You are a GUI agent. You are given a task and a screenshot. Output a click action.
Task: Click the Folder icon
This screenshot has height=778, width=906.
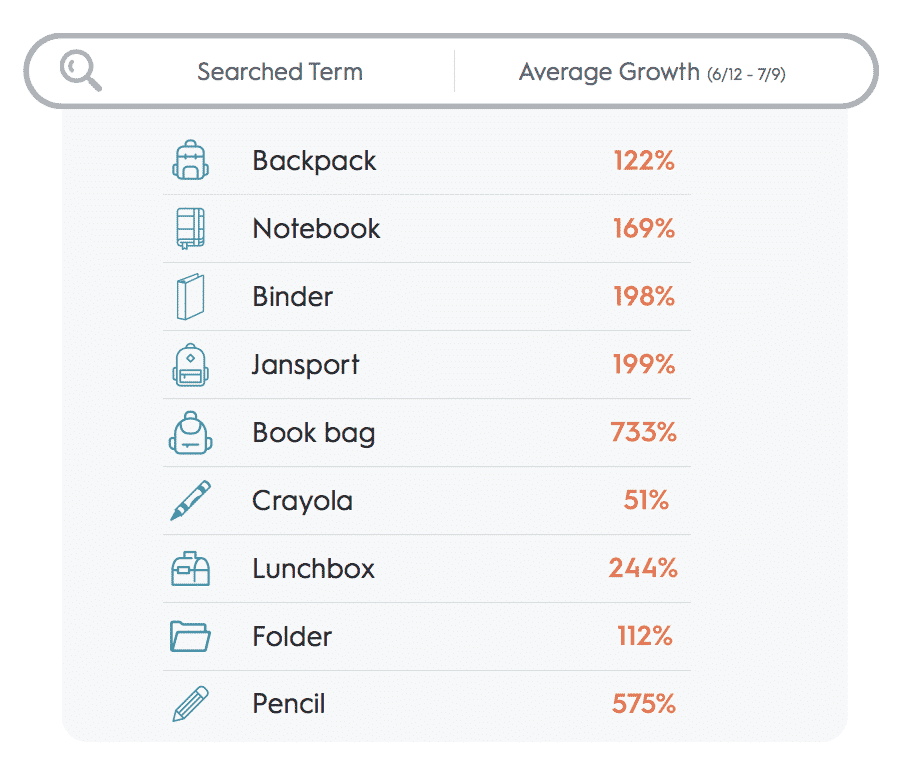click(191, 636)
